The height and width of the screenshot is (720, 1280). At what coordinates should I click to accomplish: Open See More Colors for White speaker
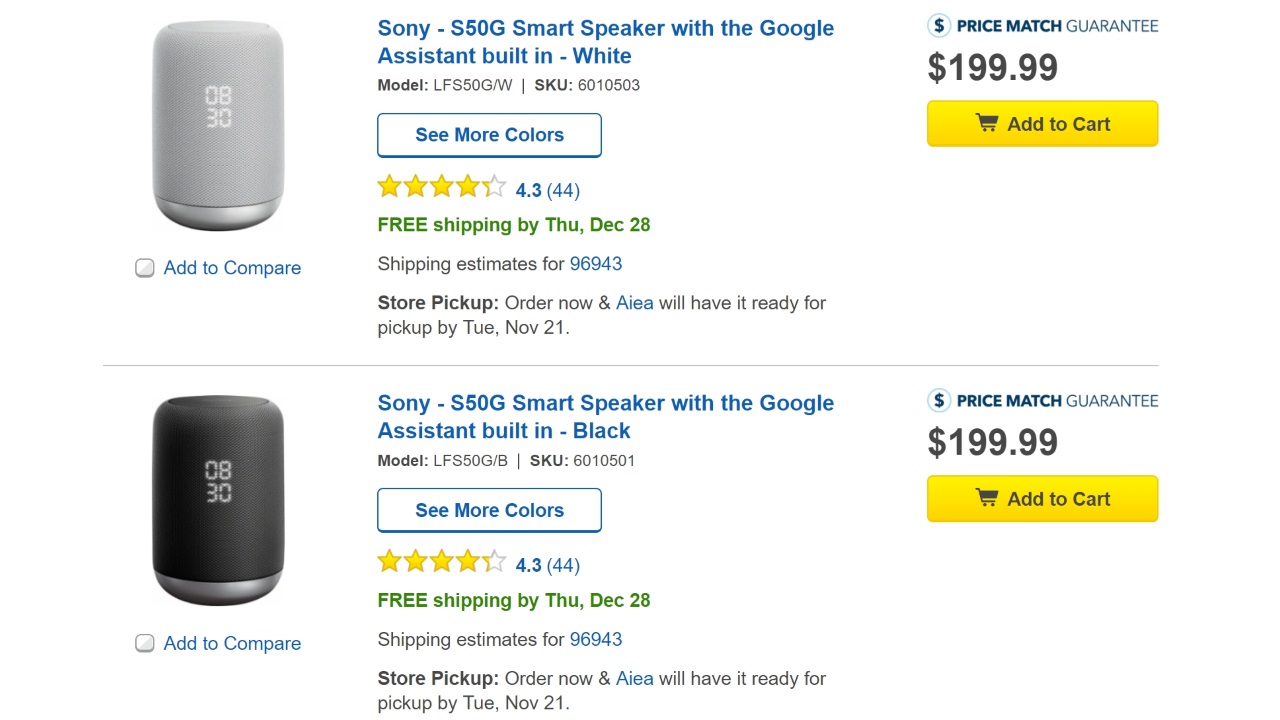(x=489, y=135)
